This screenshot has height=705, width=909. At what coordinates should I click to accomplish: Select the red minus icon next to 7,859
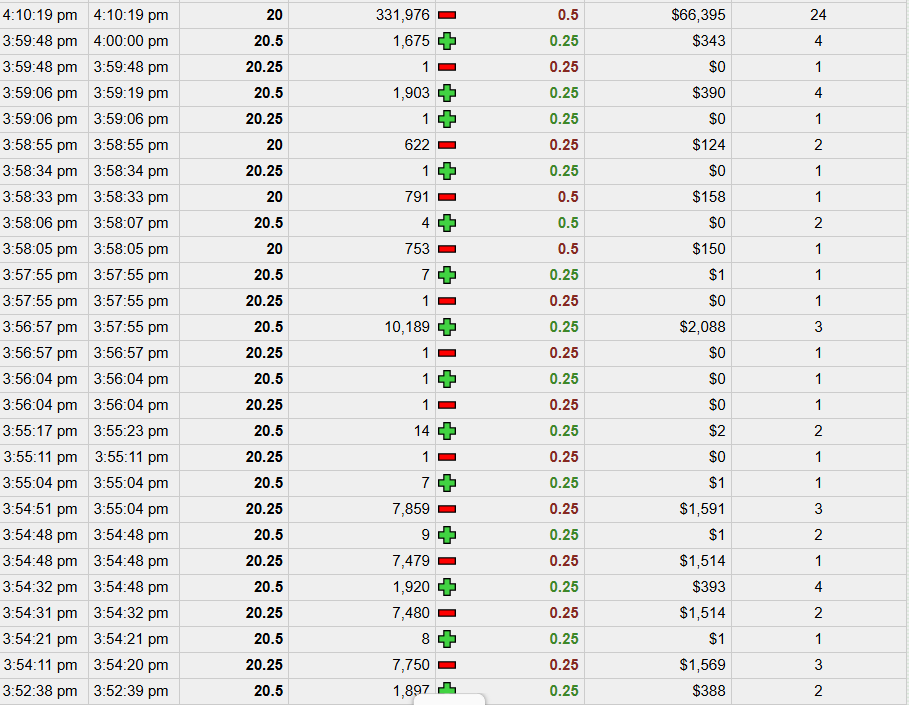[x=447, y=509]
